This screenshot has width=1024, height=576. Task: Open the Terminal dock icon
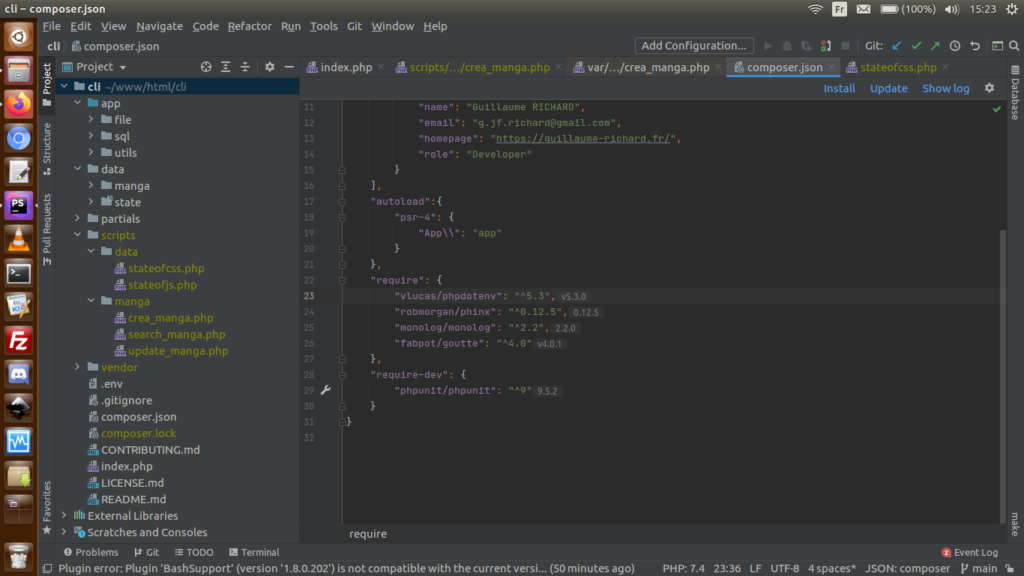click(18, 273)
